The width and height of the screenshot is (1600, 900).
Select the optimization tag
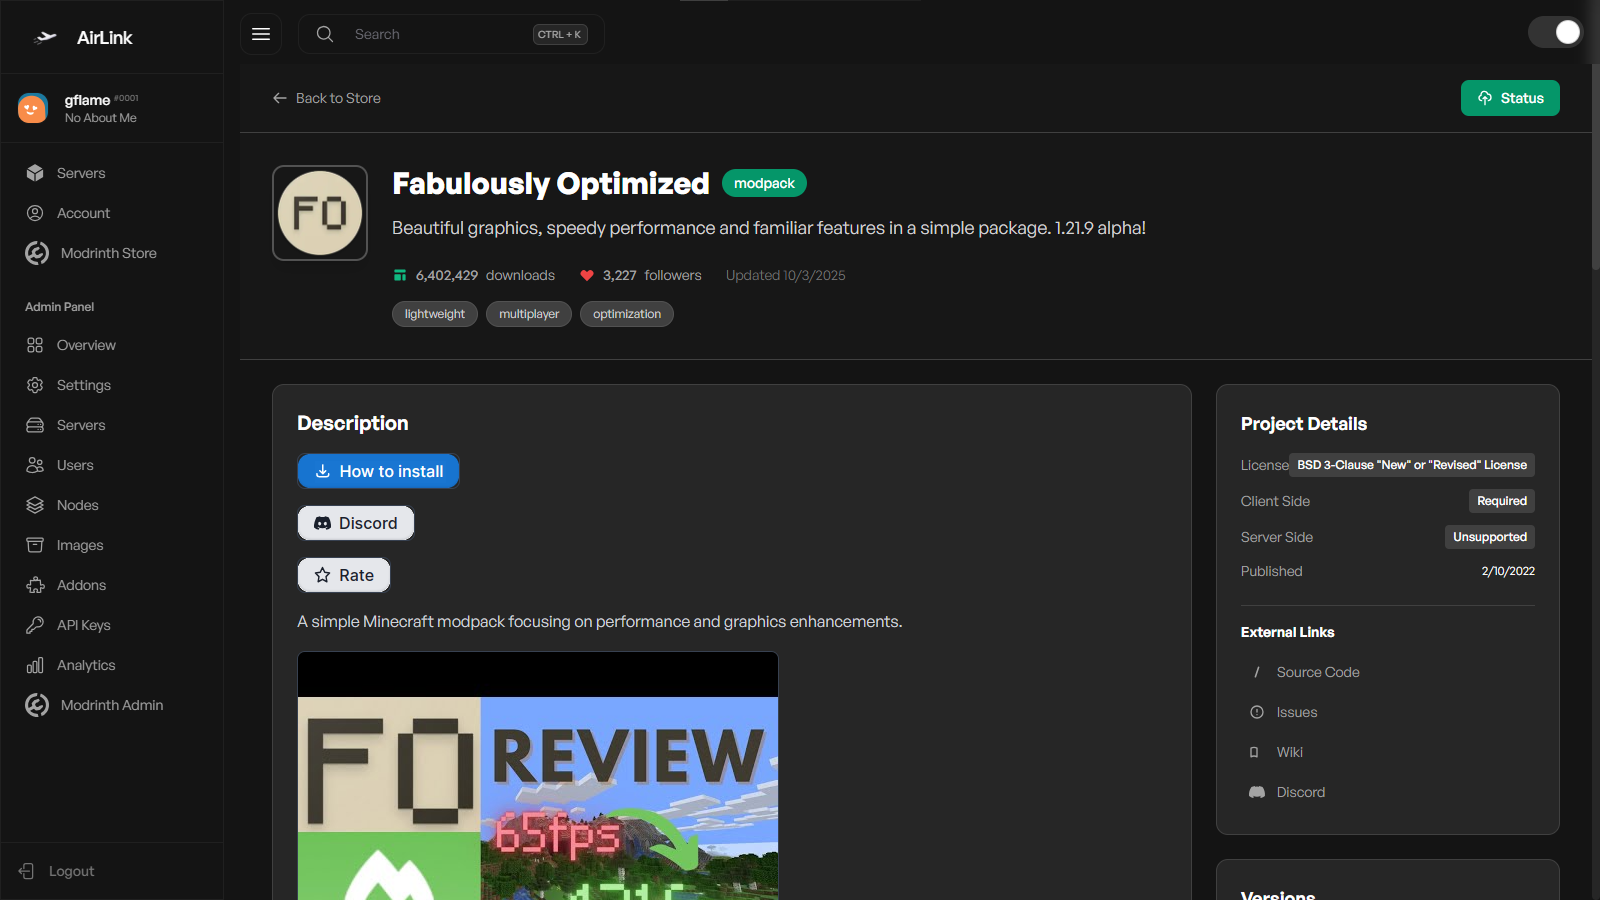pyautogui.click(x=626, y=314)
